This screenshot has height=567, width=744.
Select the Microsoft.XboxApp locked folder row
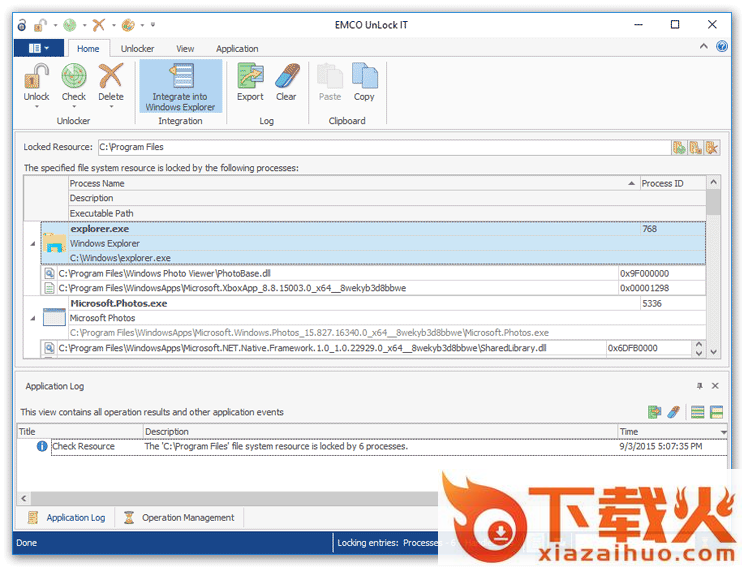373,288
